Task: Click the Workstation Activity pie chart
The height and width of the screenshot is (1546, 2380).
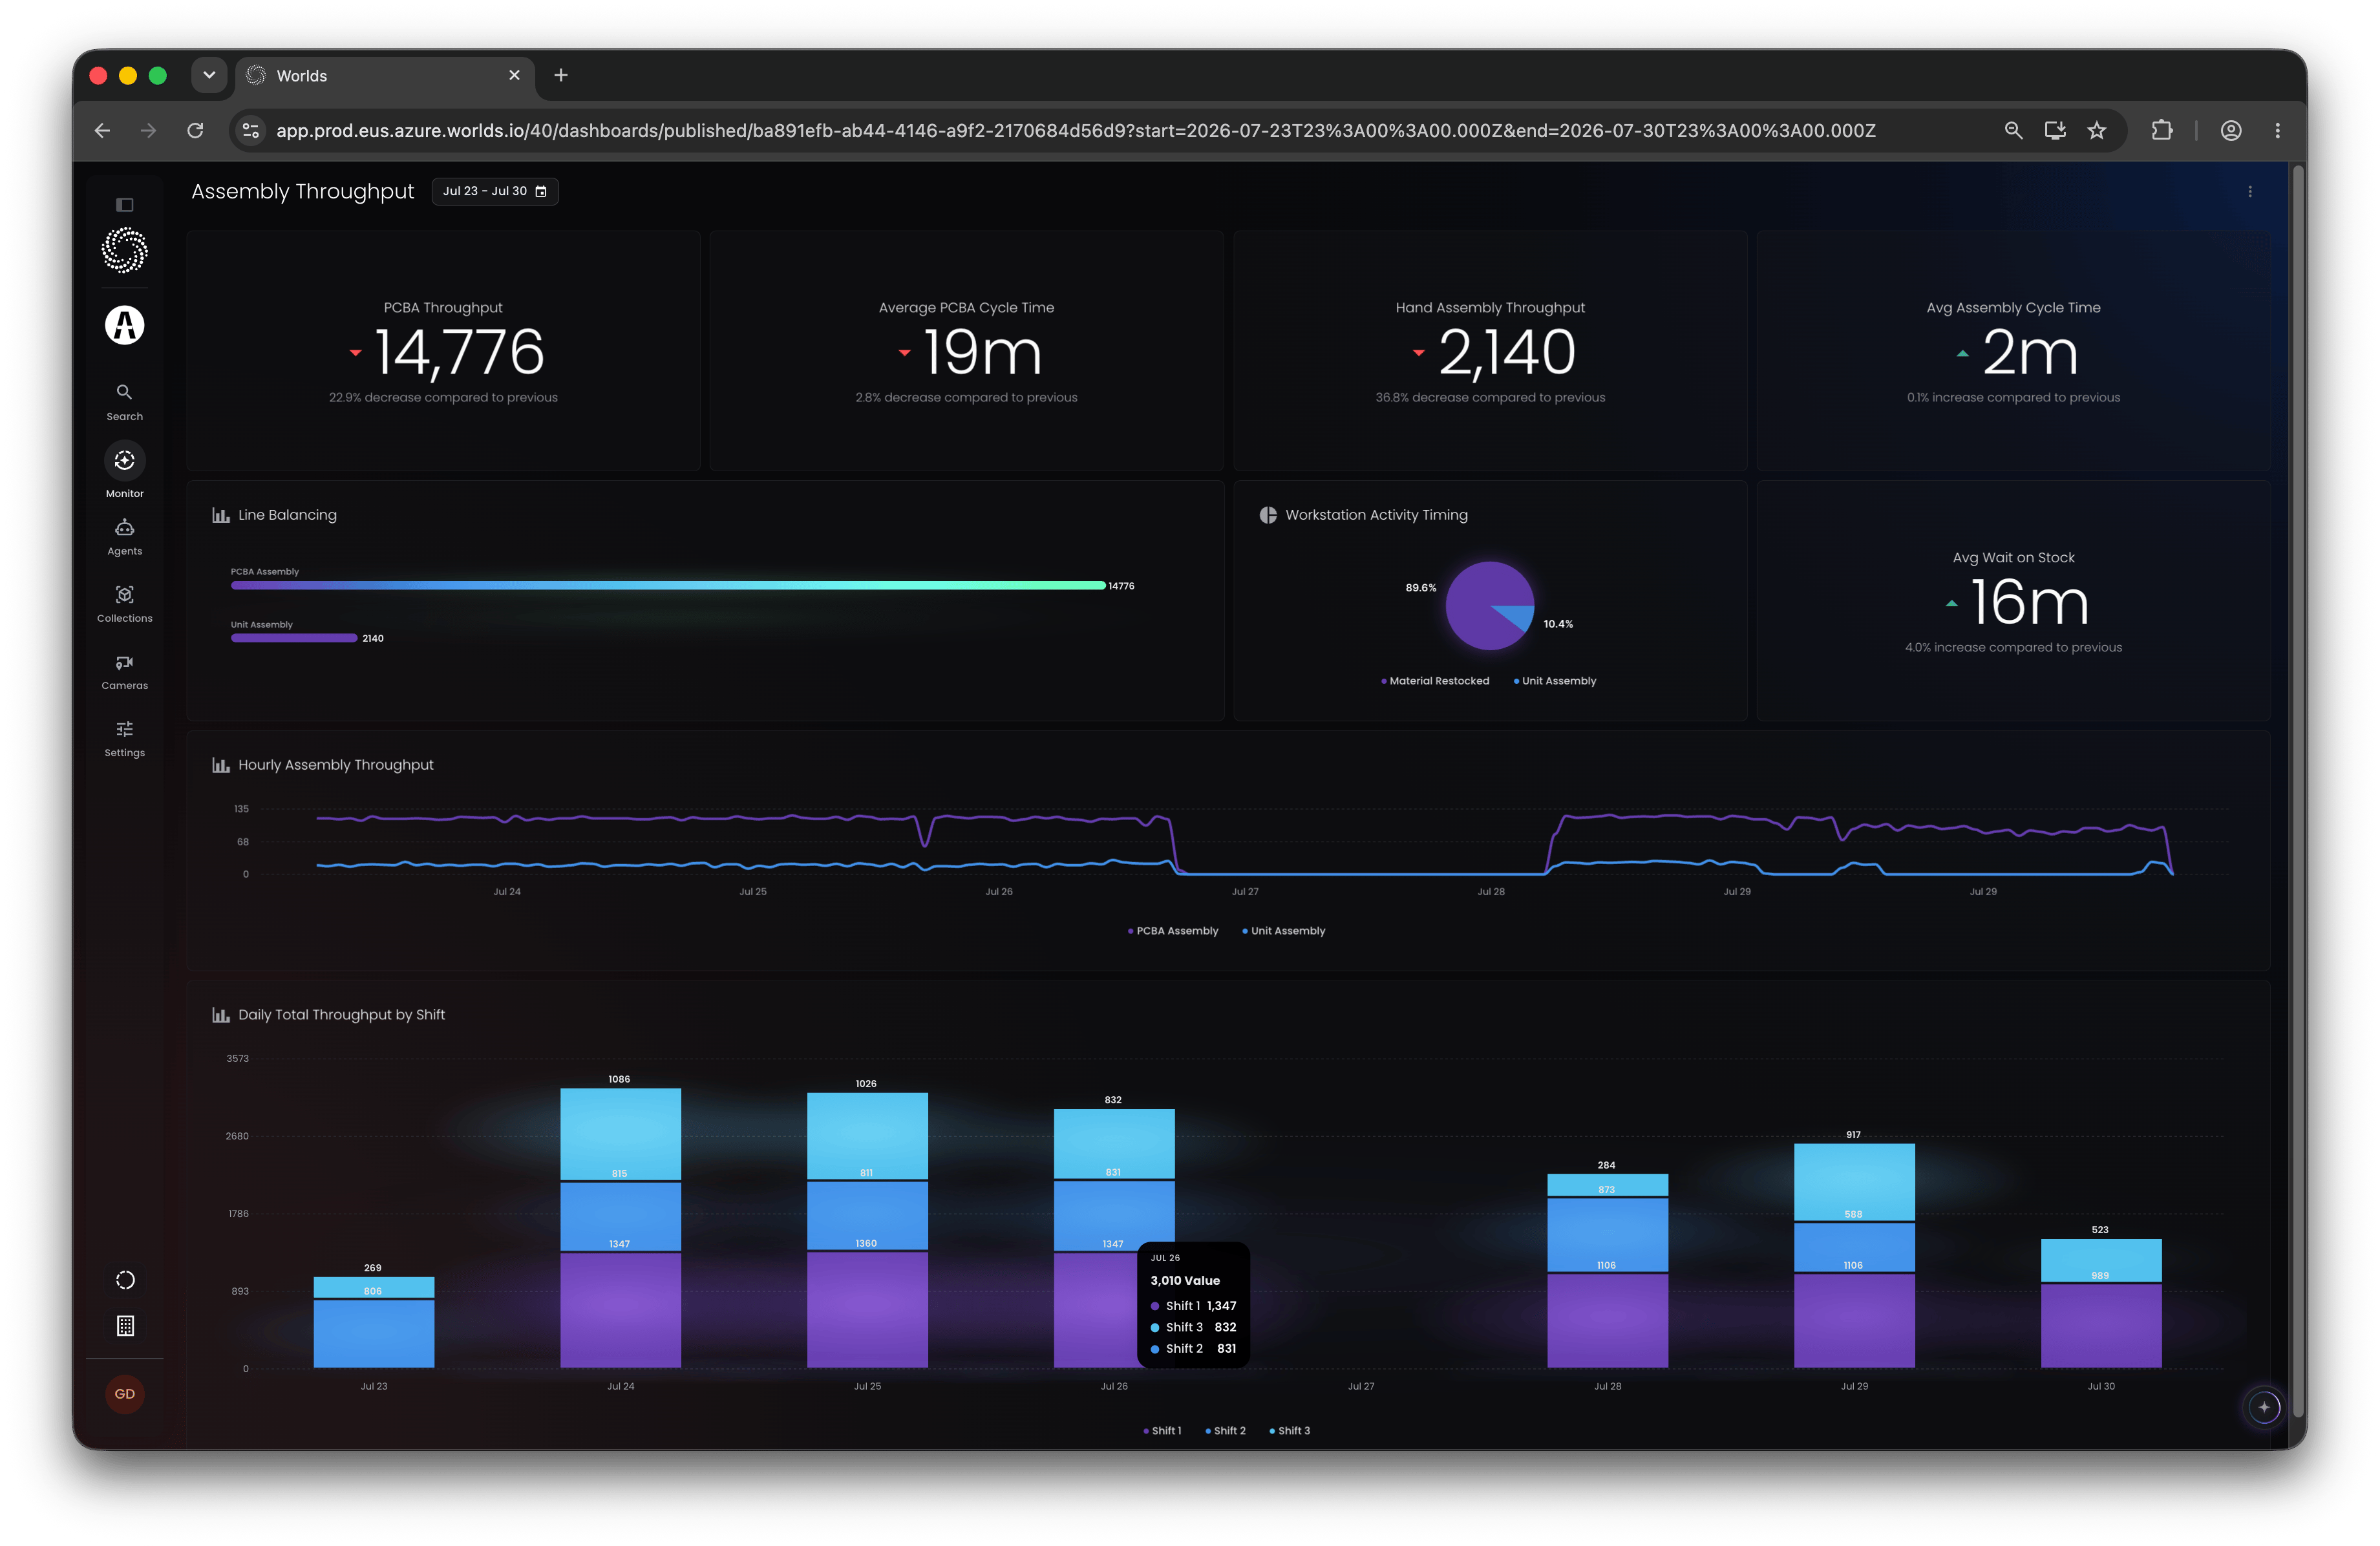Action: 1490,606
